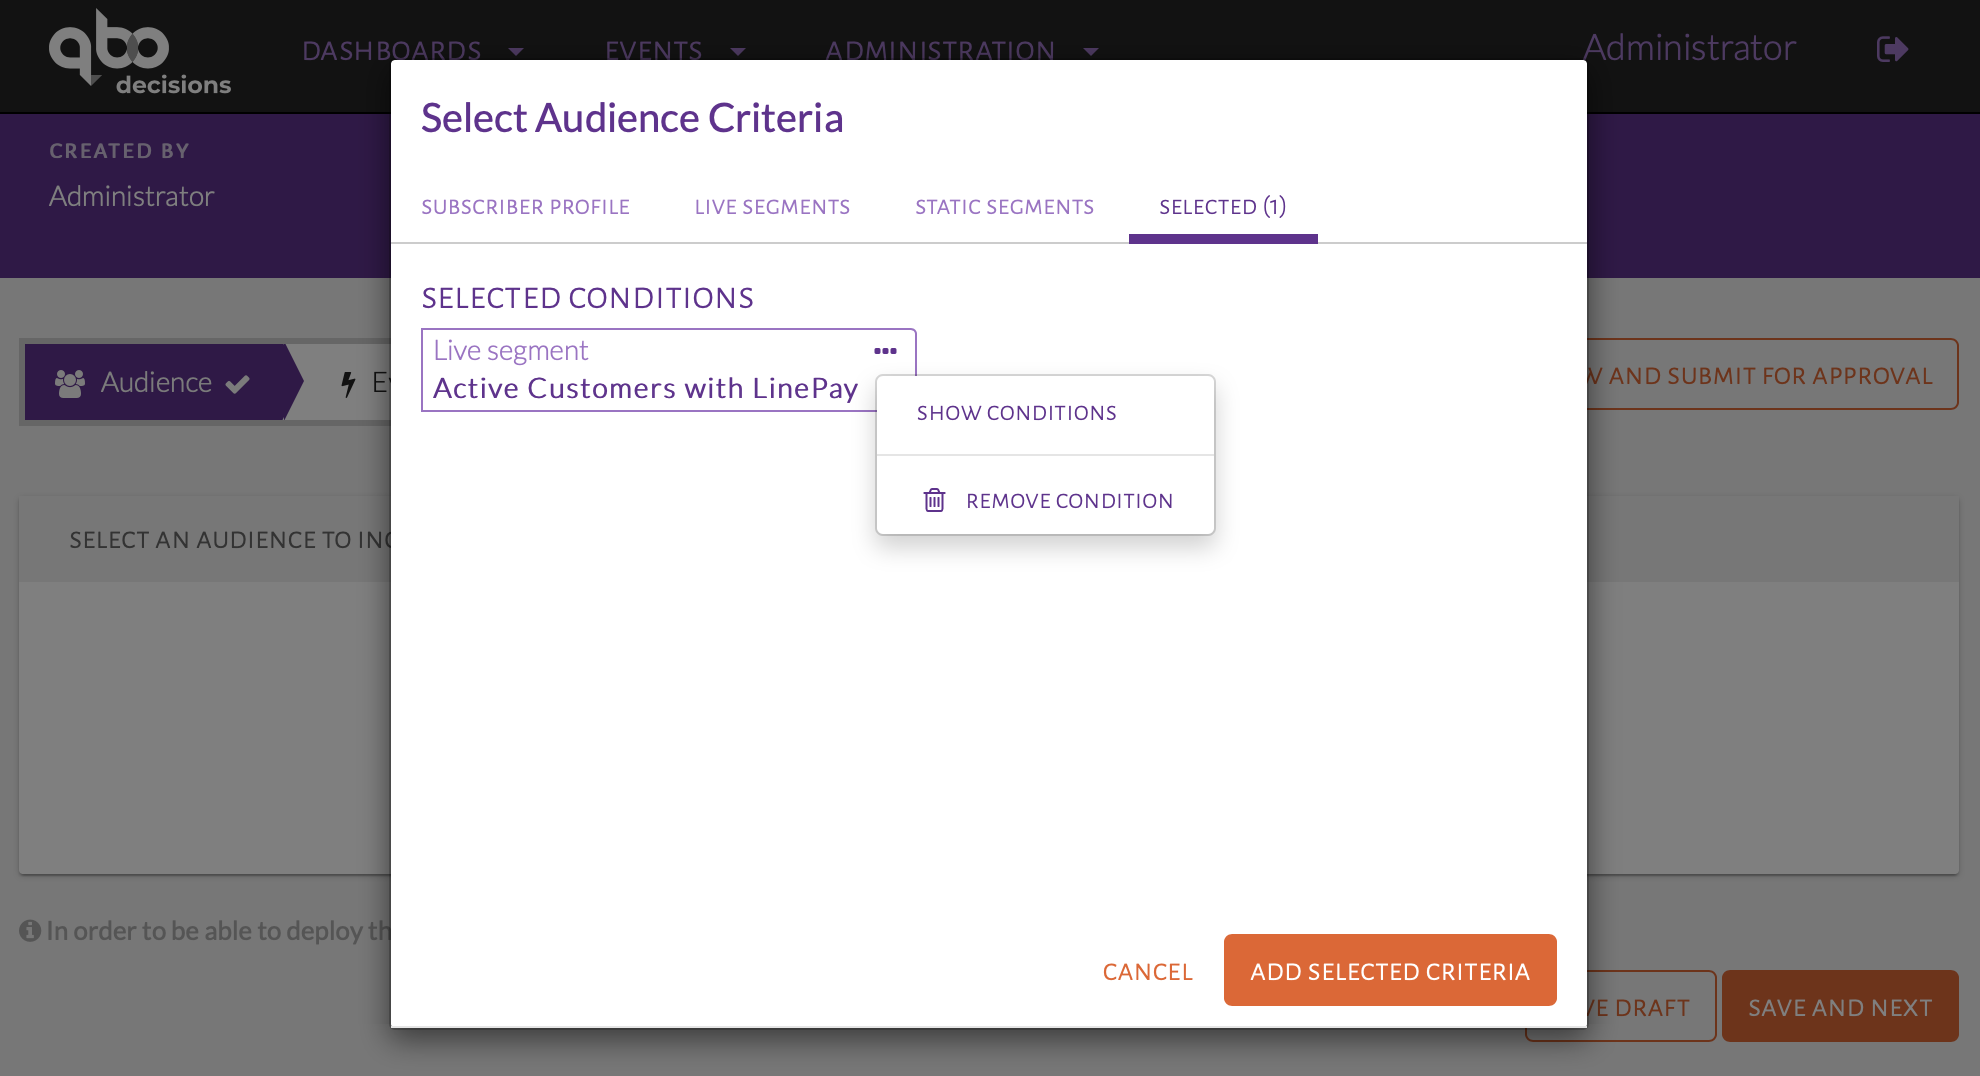
Task: Open the Dashboards menu
Action: (x=392, y=50)
